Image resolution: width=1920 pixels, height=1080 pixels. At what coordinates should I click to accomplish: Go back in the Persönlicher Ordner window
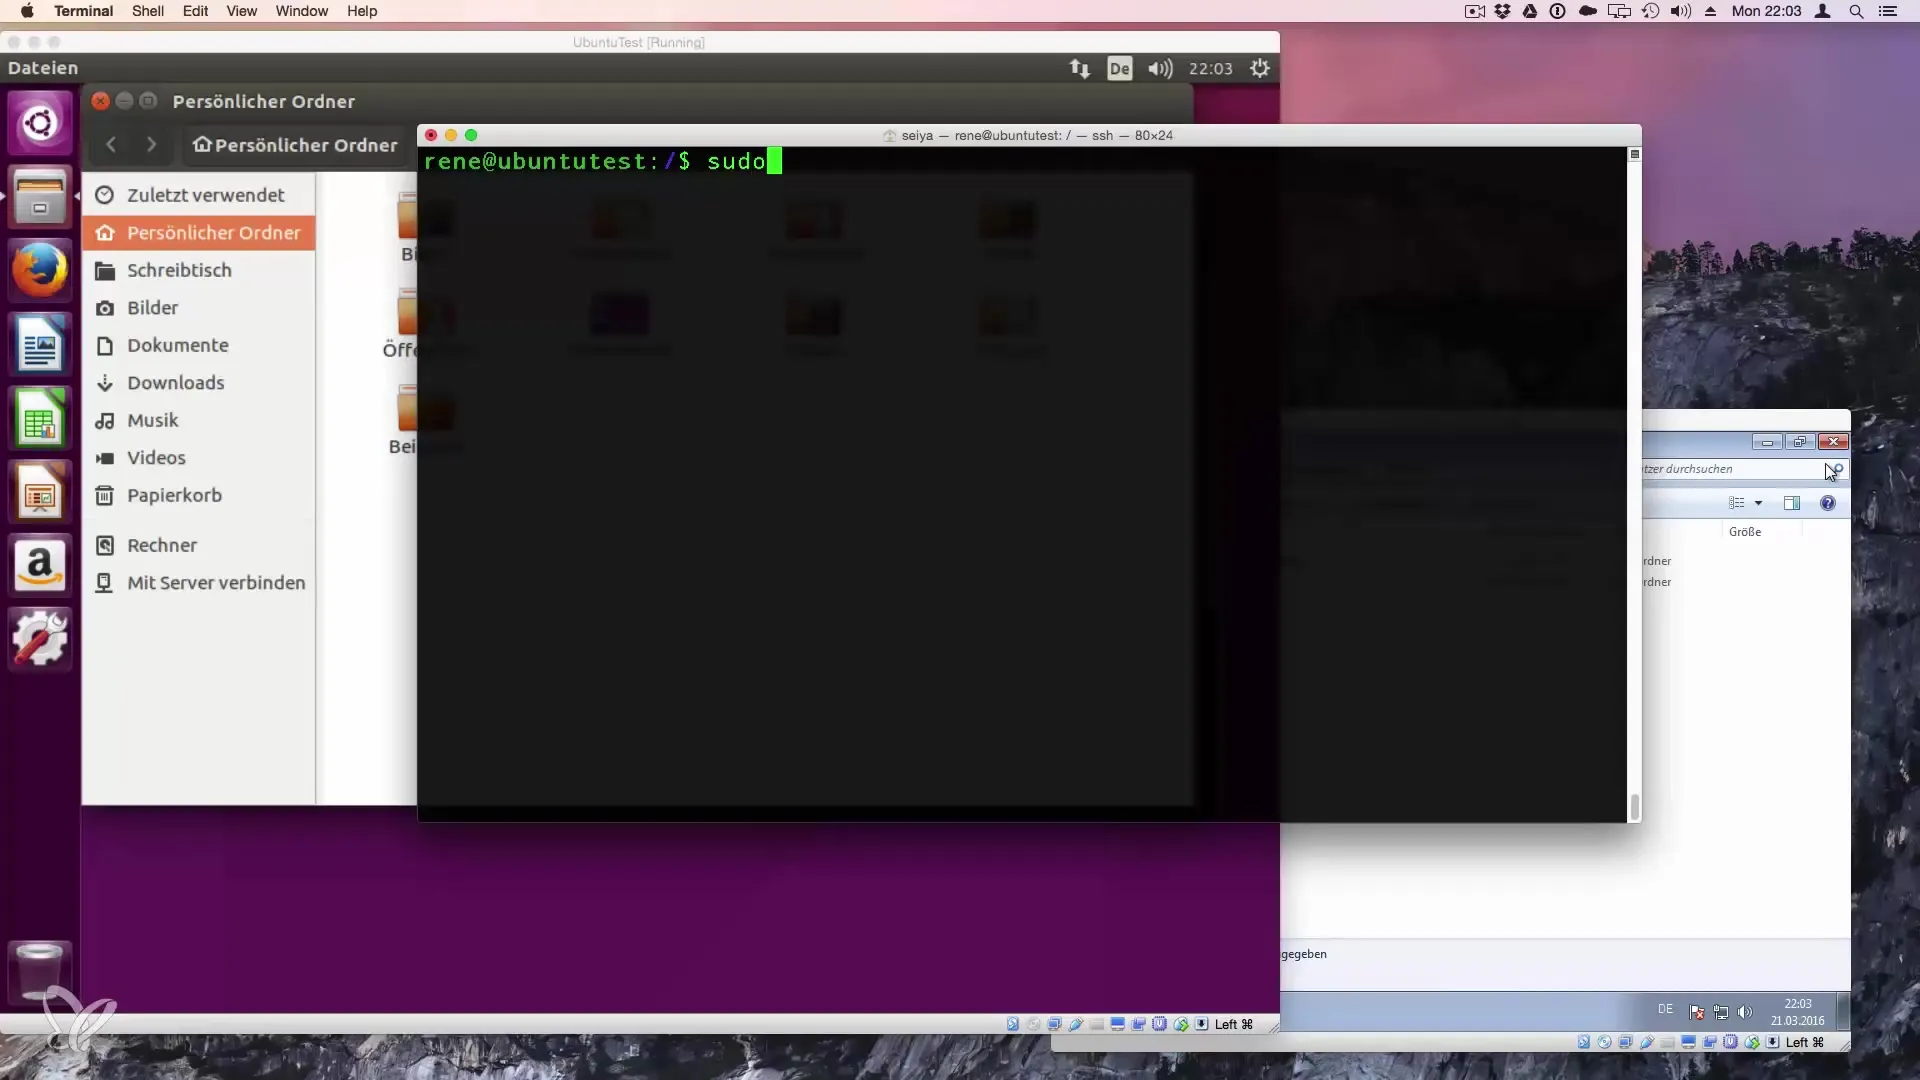point(111,145)
